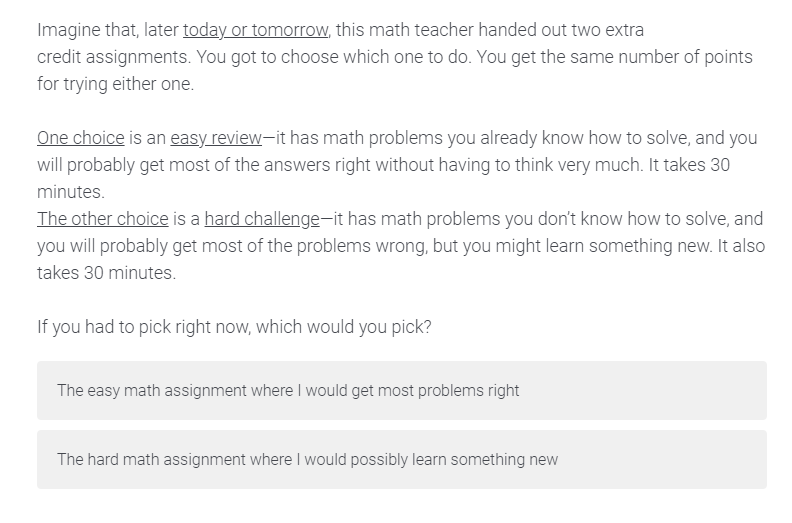Click the lone 'minutes.' line
The width and height of the screenshot is (792, 523).
tap(71, 192)
